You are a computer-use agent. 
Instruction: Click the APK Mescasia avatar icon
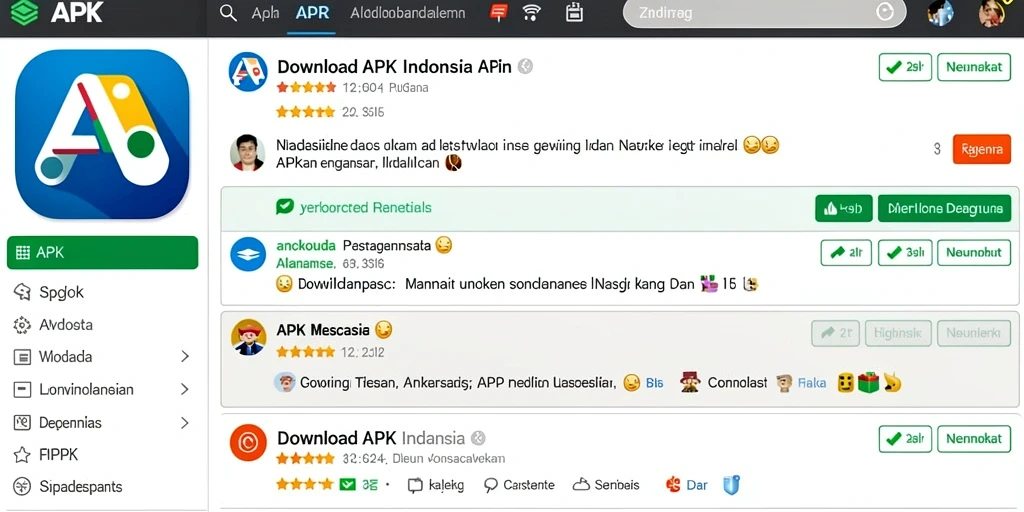tap(249, 337)
